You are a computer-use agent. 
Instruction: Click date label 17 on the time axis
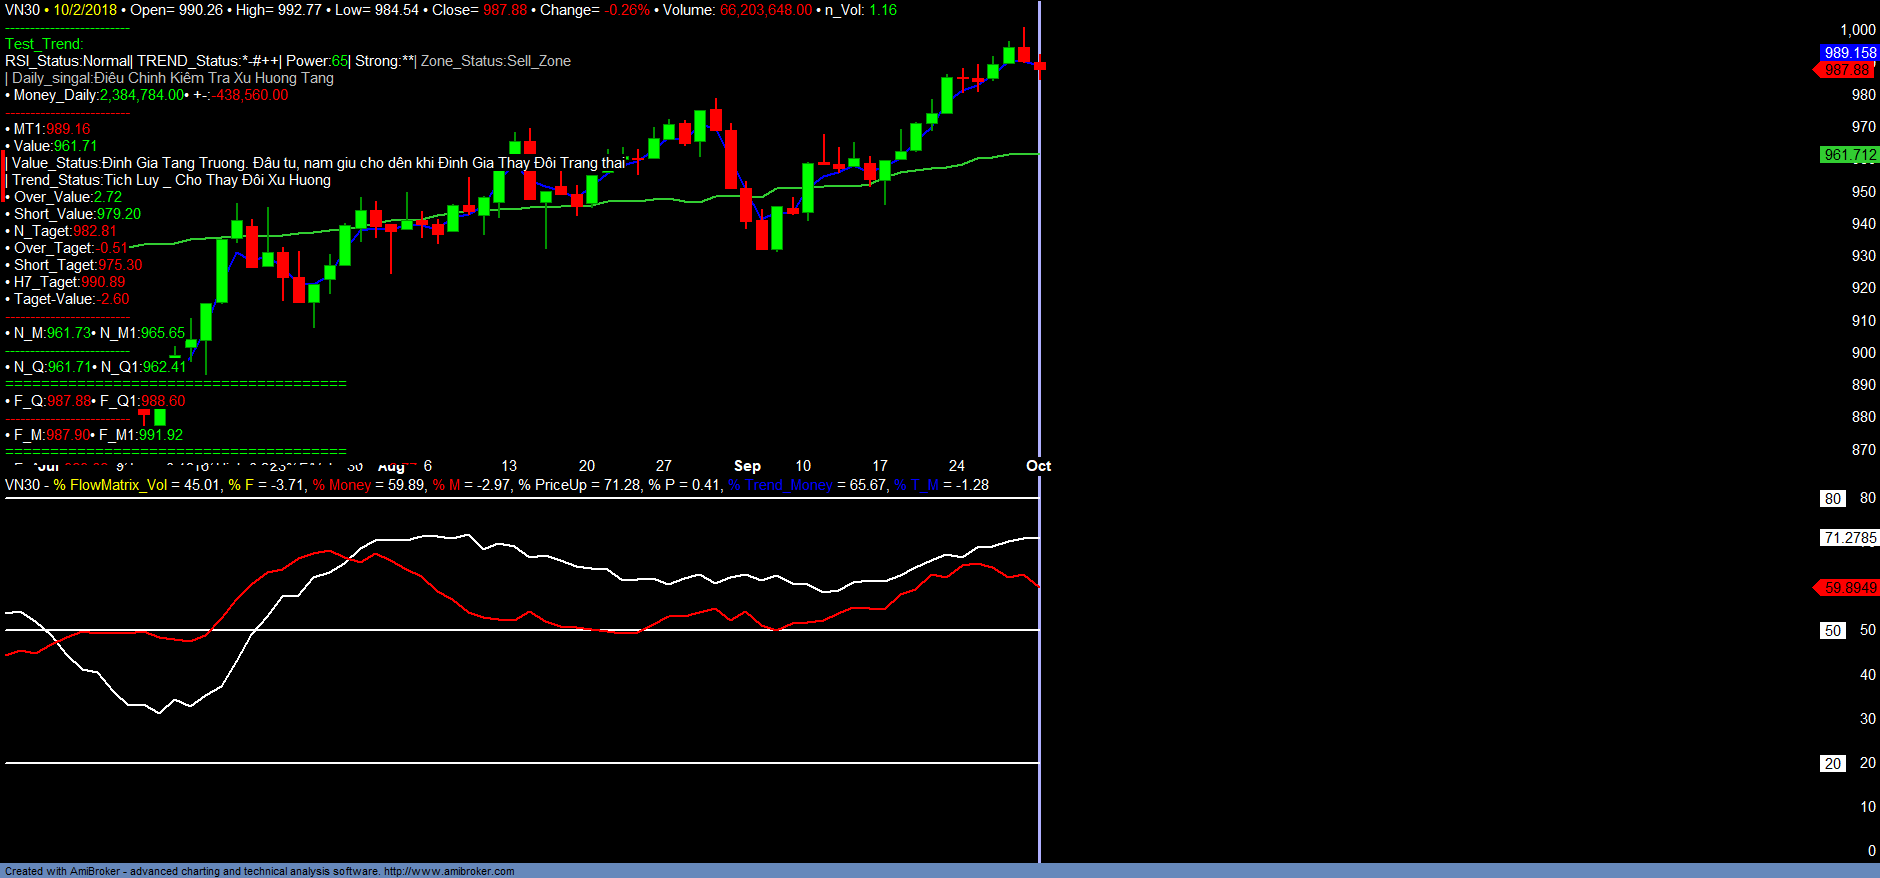coord(880,466)
